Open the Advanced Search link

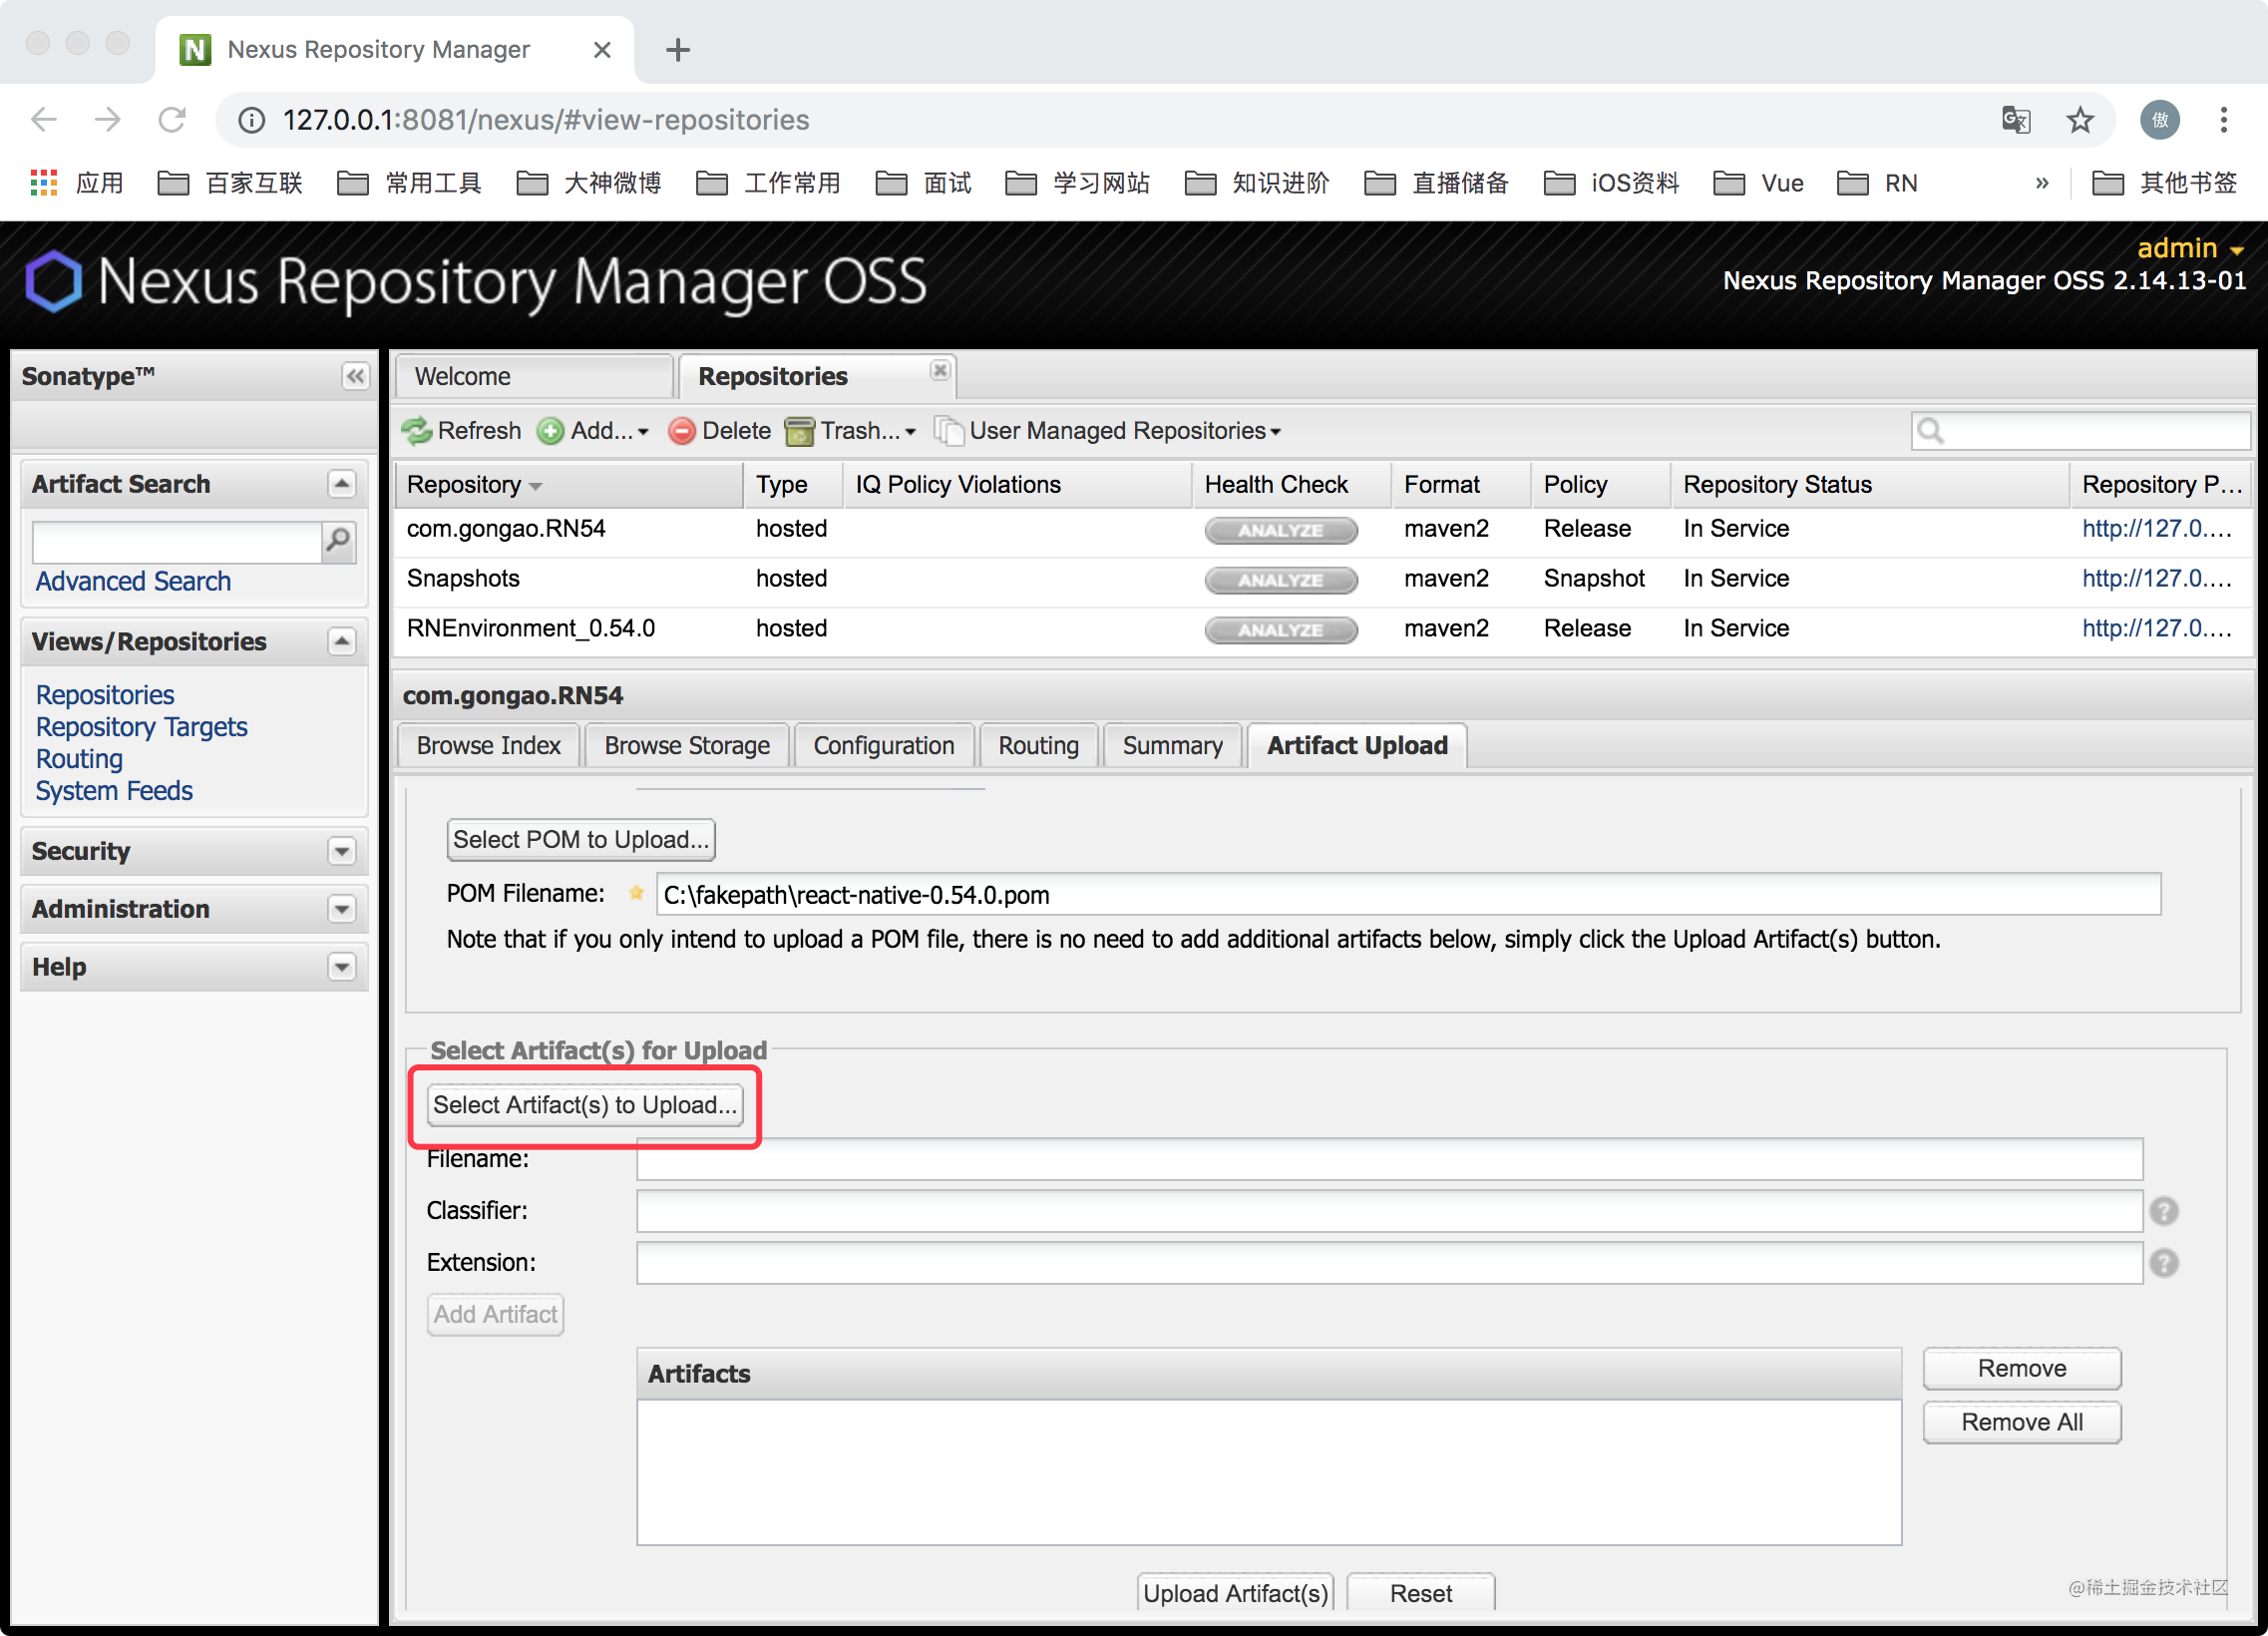pos(133,581)
